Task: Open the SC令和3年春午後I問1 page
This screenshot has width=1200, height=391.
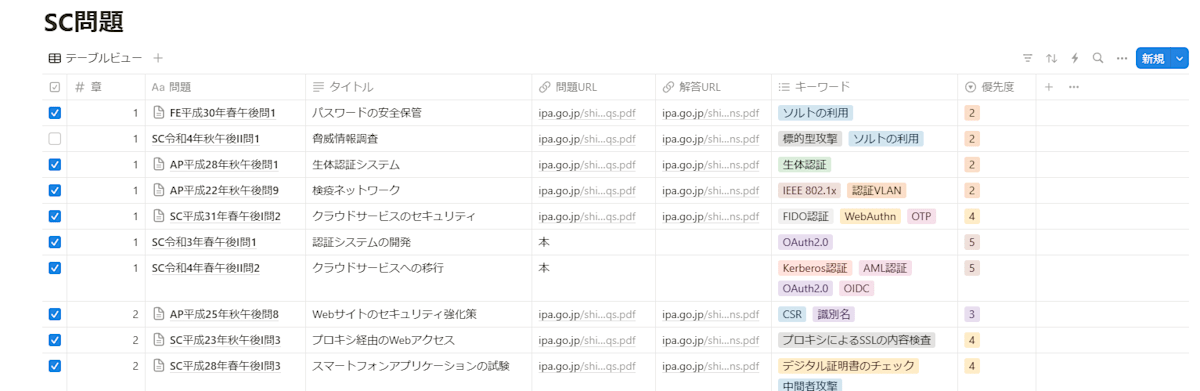Action: coord(205,242)
